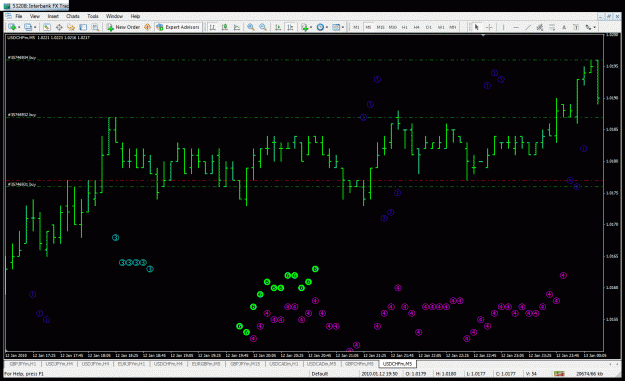Toggle the Market Watch window icon
The width and height of the screenshot is (625, 381).
coord(47,27)
